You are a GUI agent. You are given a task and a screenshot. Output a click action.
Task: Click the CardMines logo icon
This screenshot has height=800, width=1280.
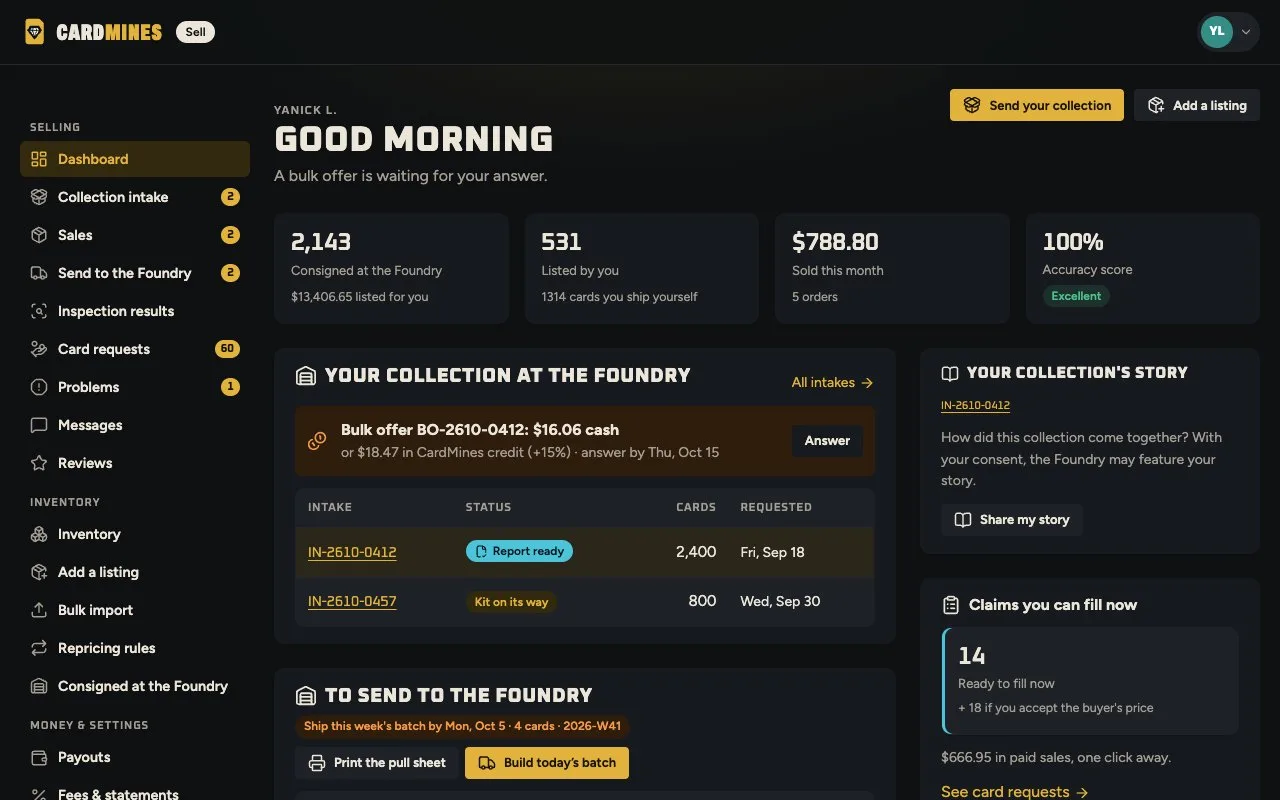[35, 32]
